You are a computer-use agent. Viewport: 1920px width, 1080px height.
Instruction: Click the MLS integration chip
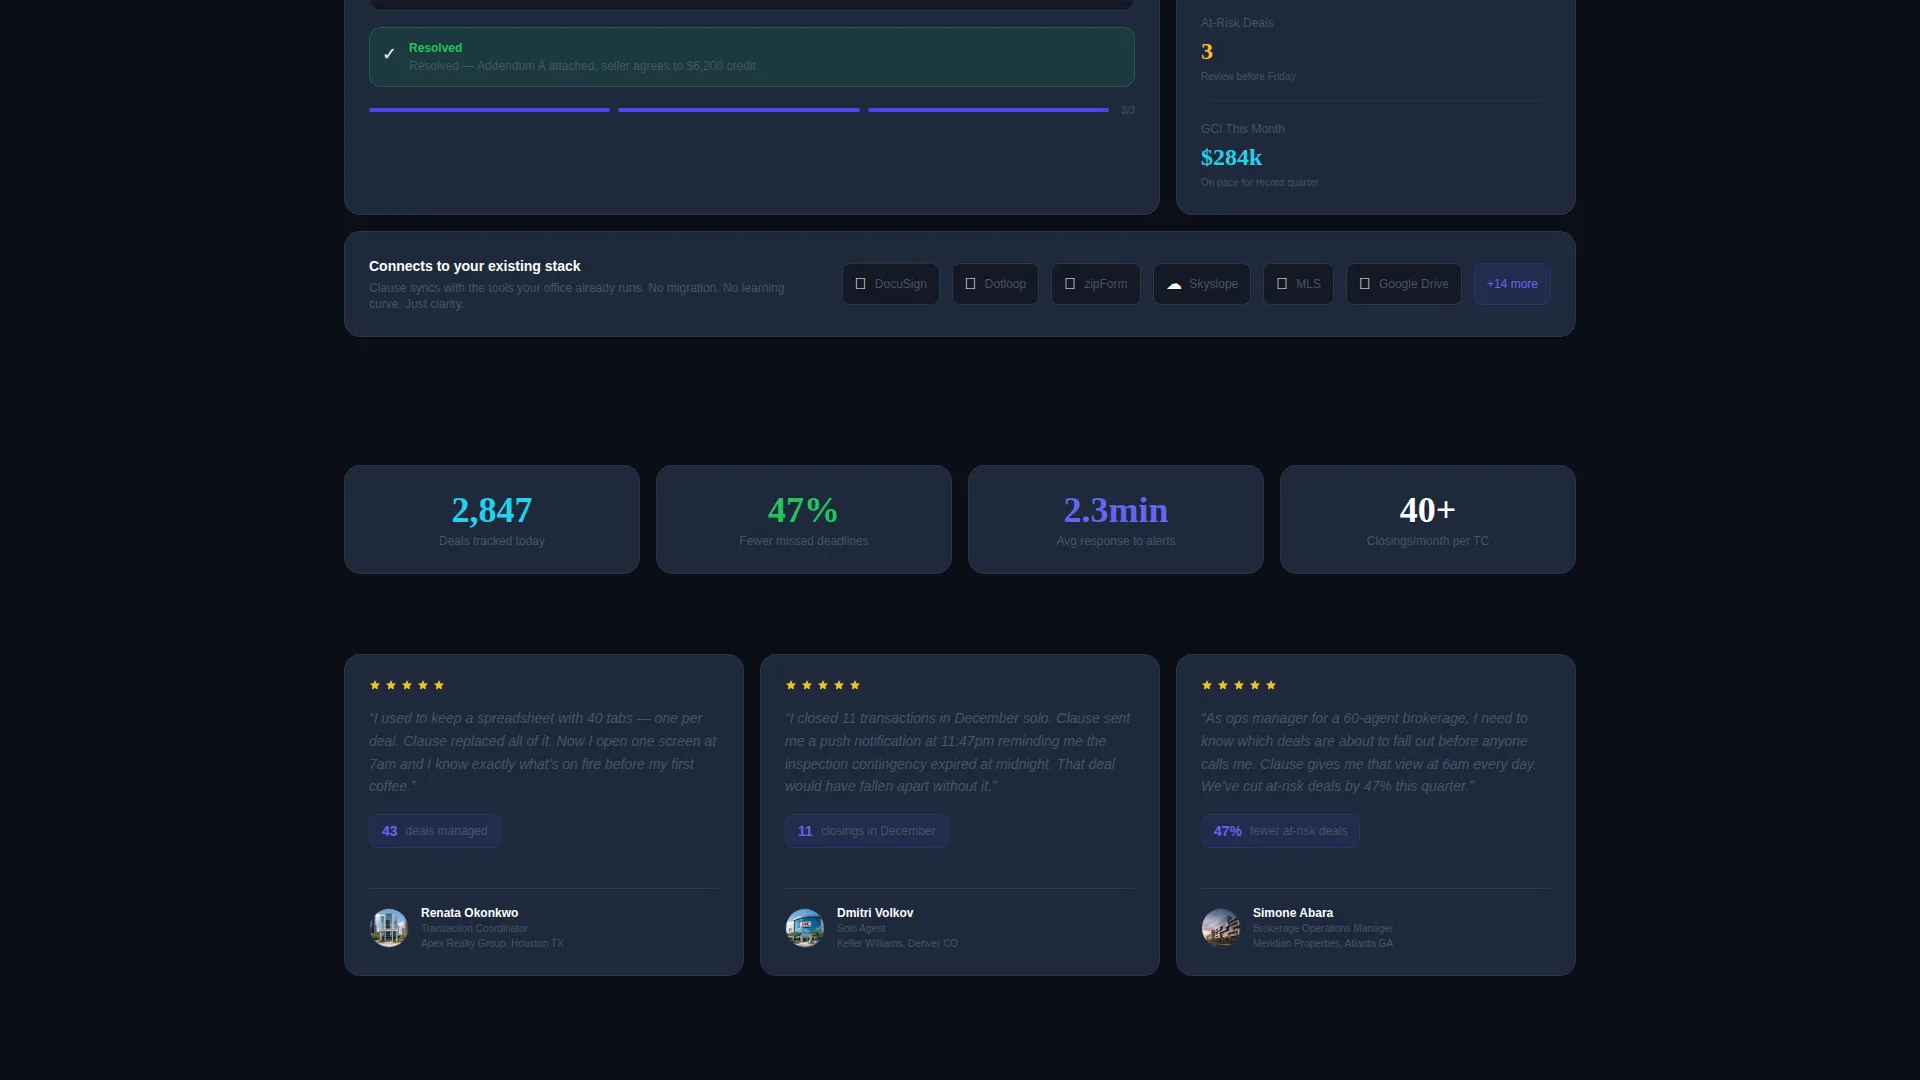pos(1298,284)
